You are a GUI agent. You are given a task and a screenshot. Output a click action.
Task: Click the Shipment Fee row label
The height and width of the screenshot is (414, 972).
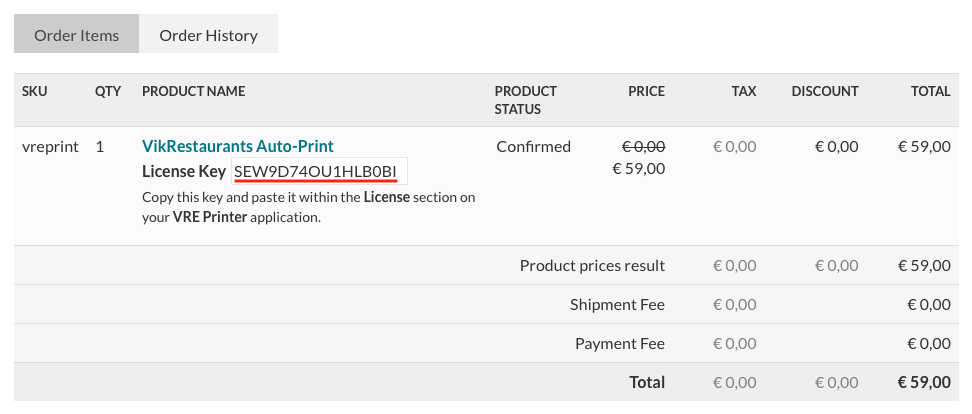(x=617, y=304)
